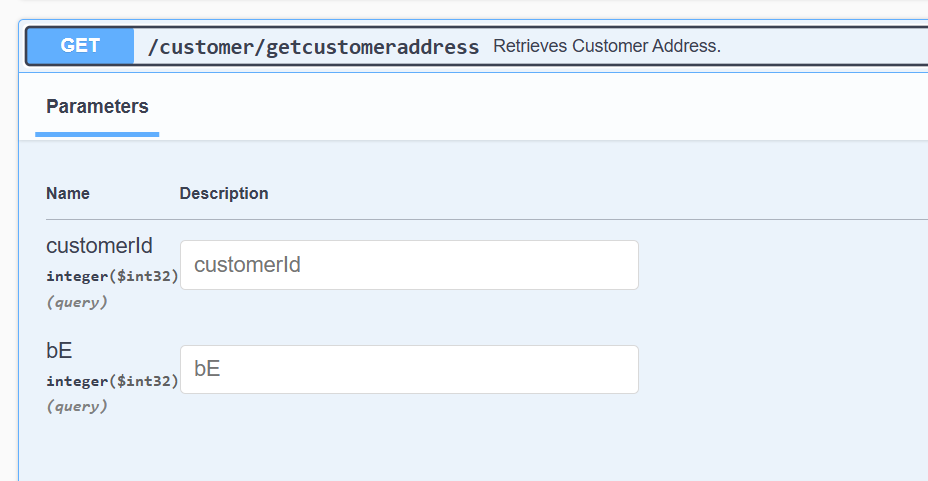Click the blue underline beneath Parameters tab
Viewport: 928px width, 481px height.
(x=97, y=134)
